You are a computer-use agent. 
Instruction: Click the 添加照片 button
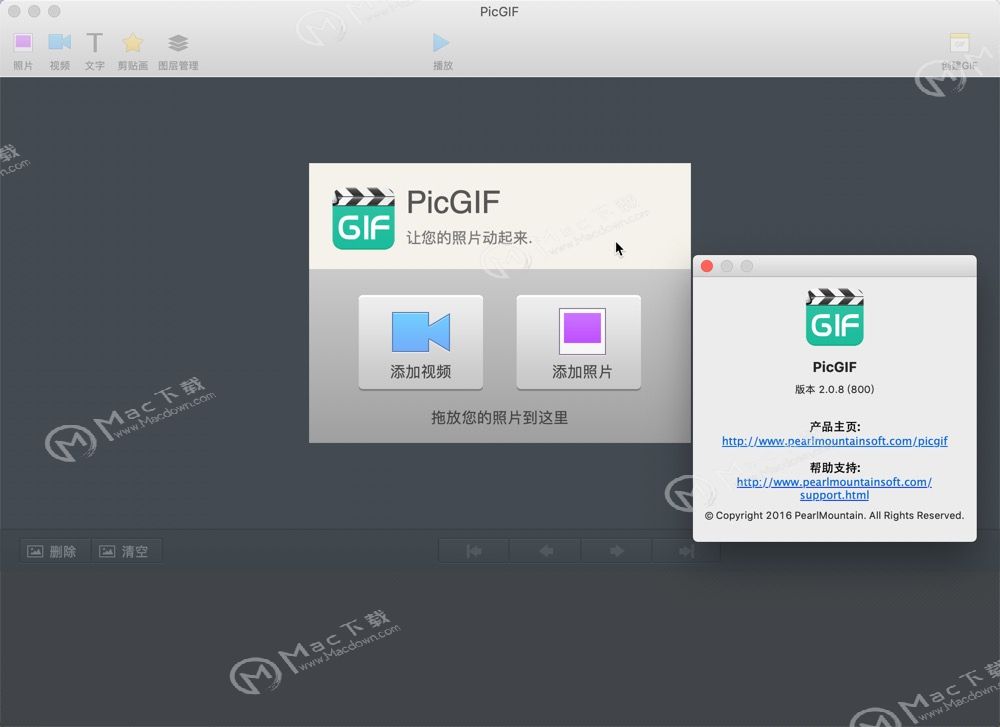[578, 342]
